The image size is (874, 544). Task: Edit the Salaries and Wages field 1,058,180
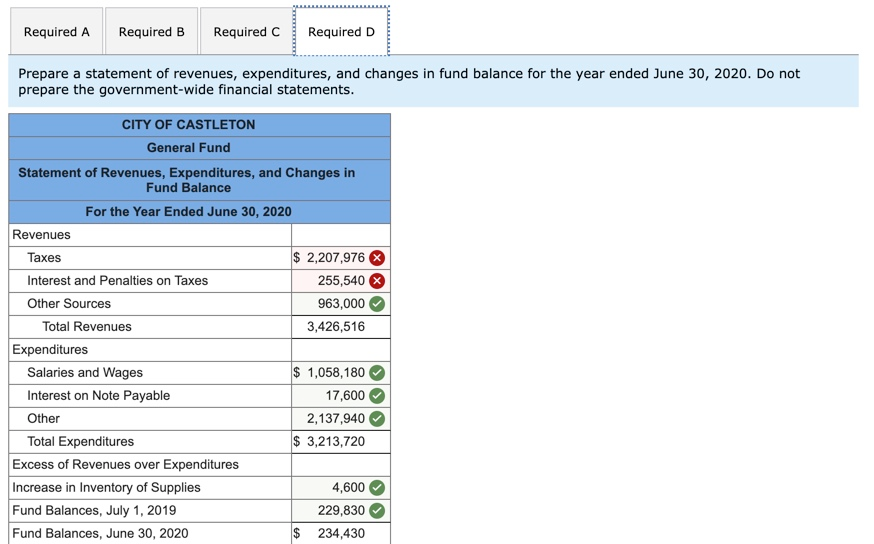pyautogui.click(x=341, y=373)
